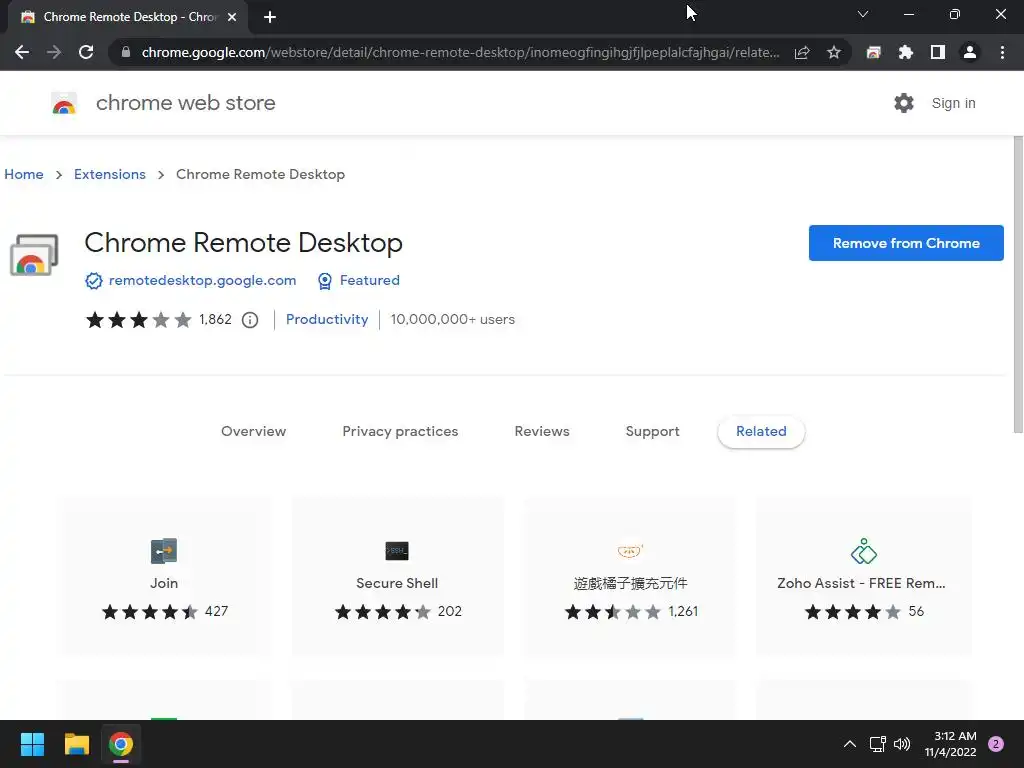
Task: Click Remove from Chrome button
Action: coord(906,243)
